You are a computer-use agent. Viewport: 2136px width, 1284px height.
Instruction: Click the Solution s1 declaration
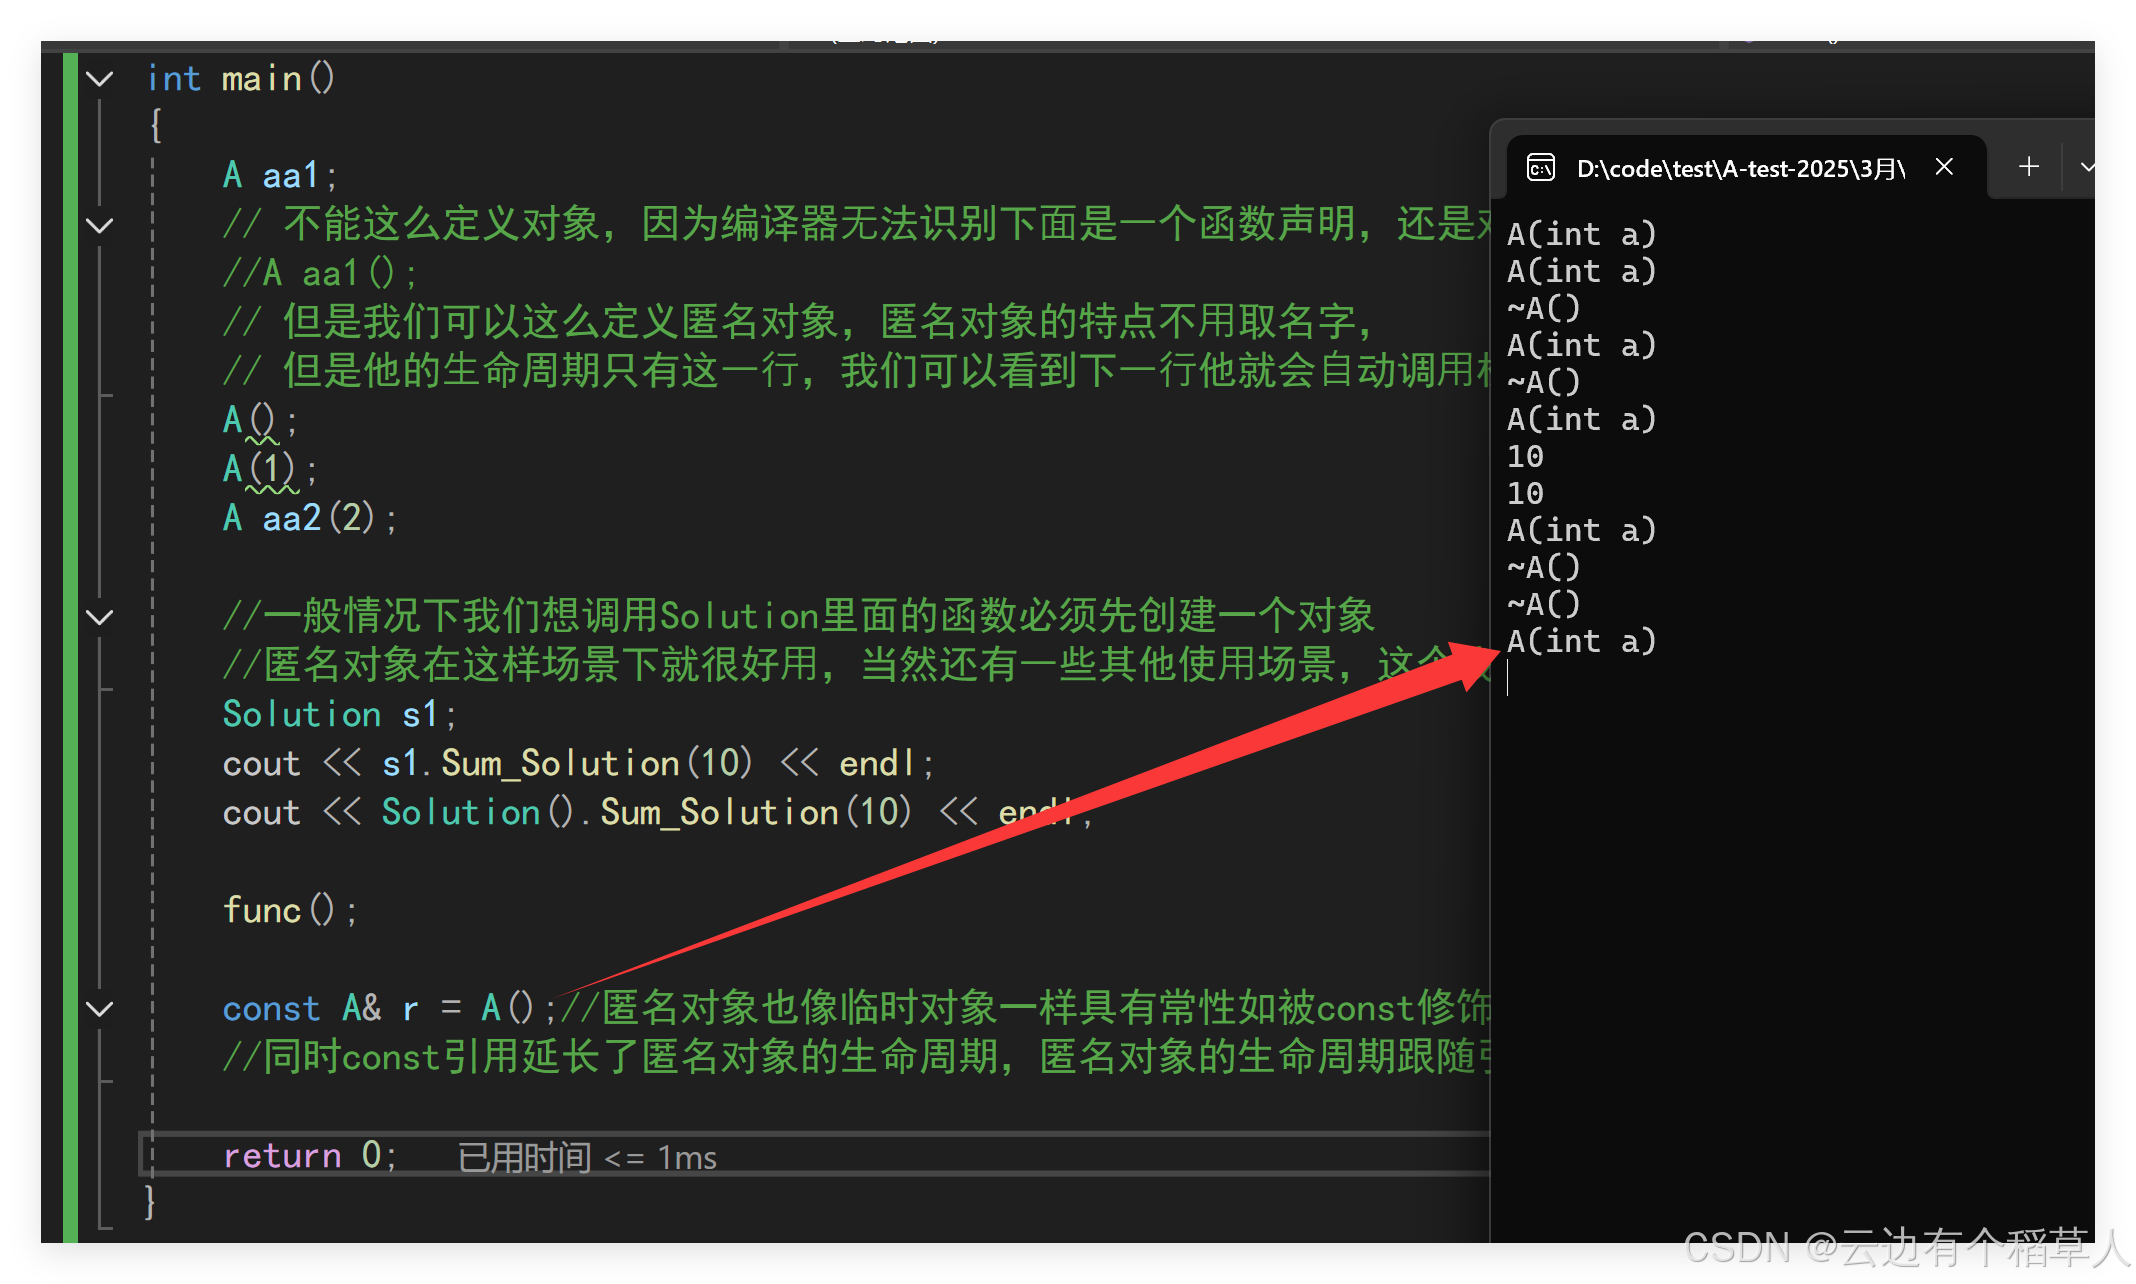pyautogui.click(x=338, y=715)
